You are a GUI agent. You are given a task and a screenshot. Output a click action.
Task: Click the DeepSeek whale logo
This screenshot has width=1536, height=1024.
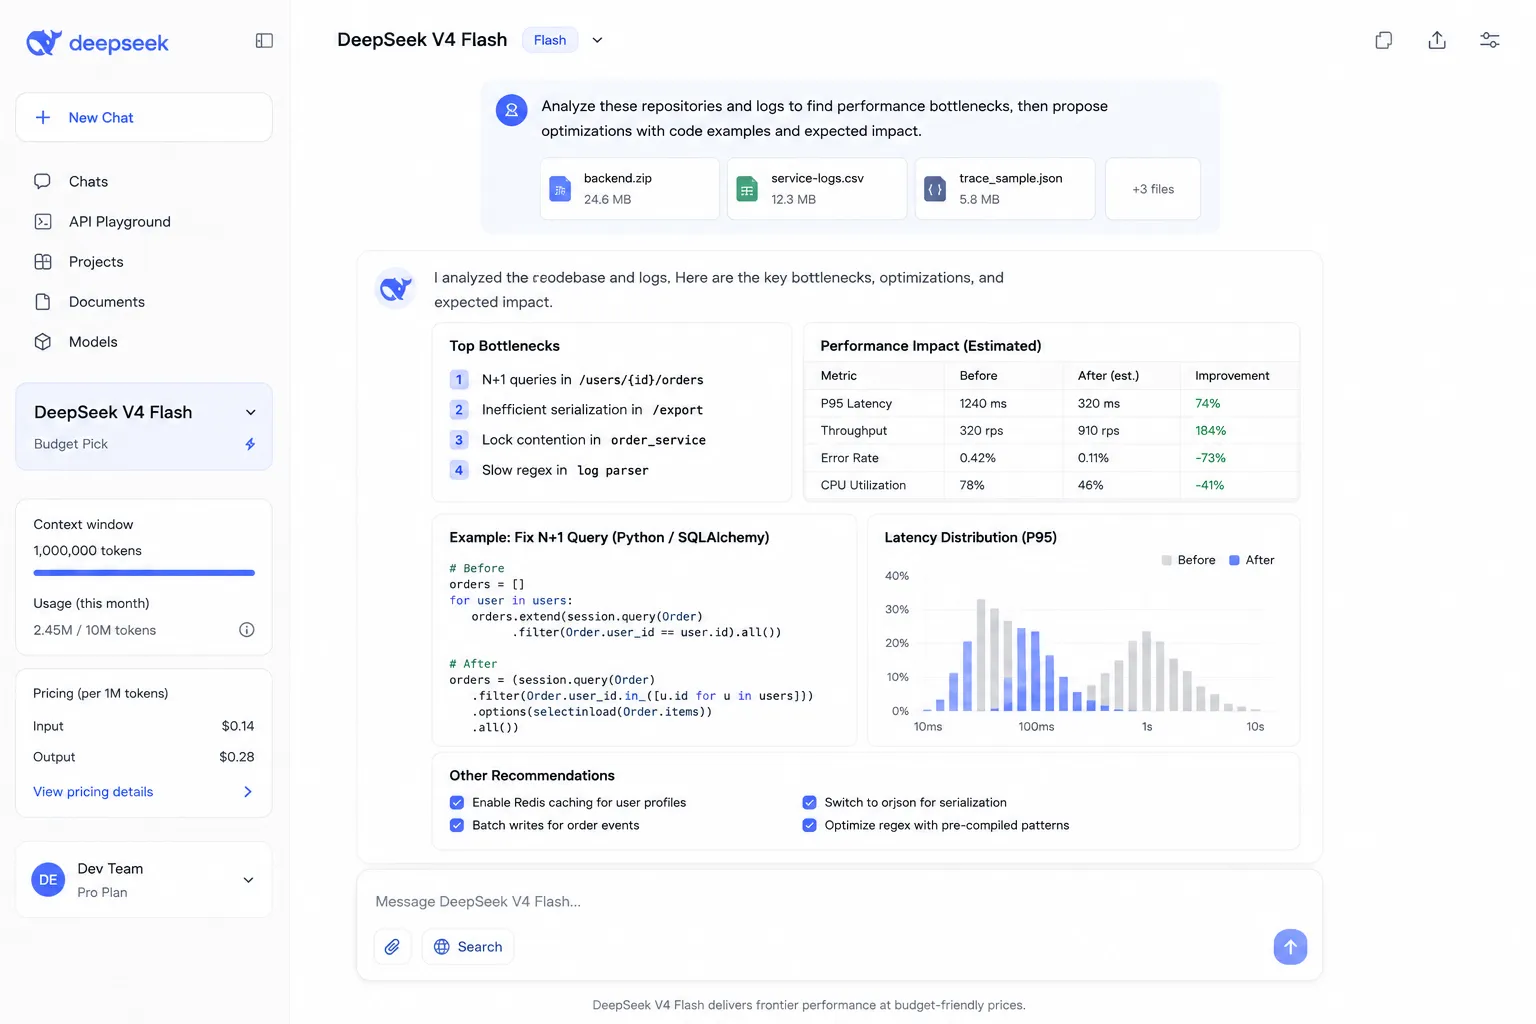point(44,42)
